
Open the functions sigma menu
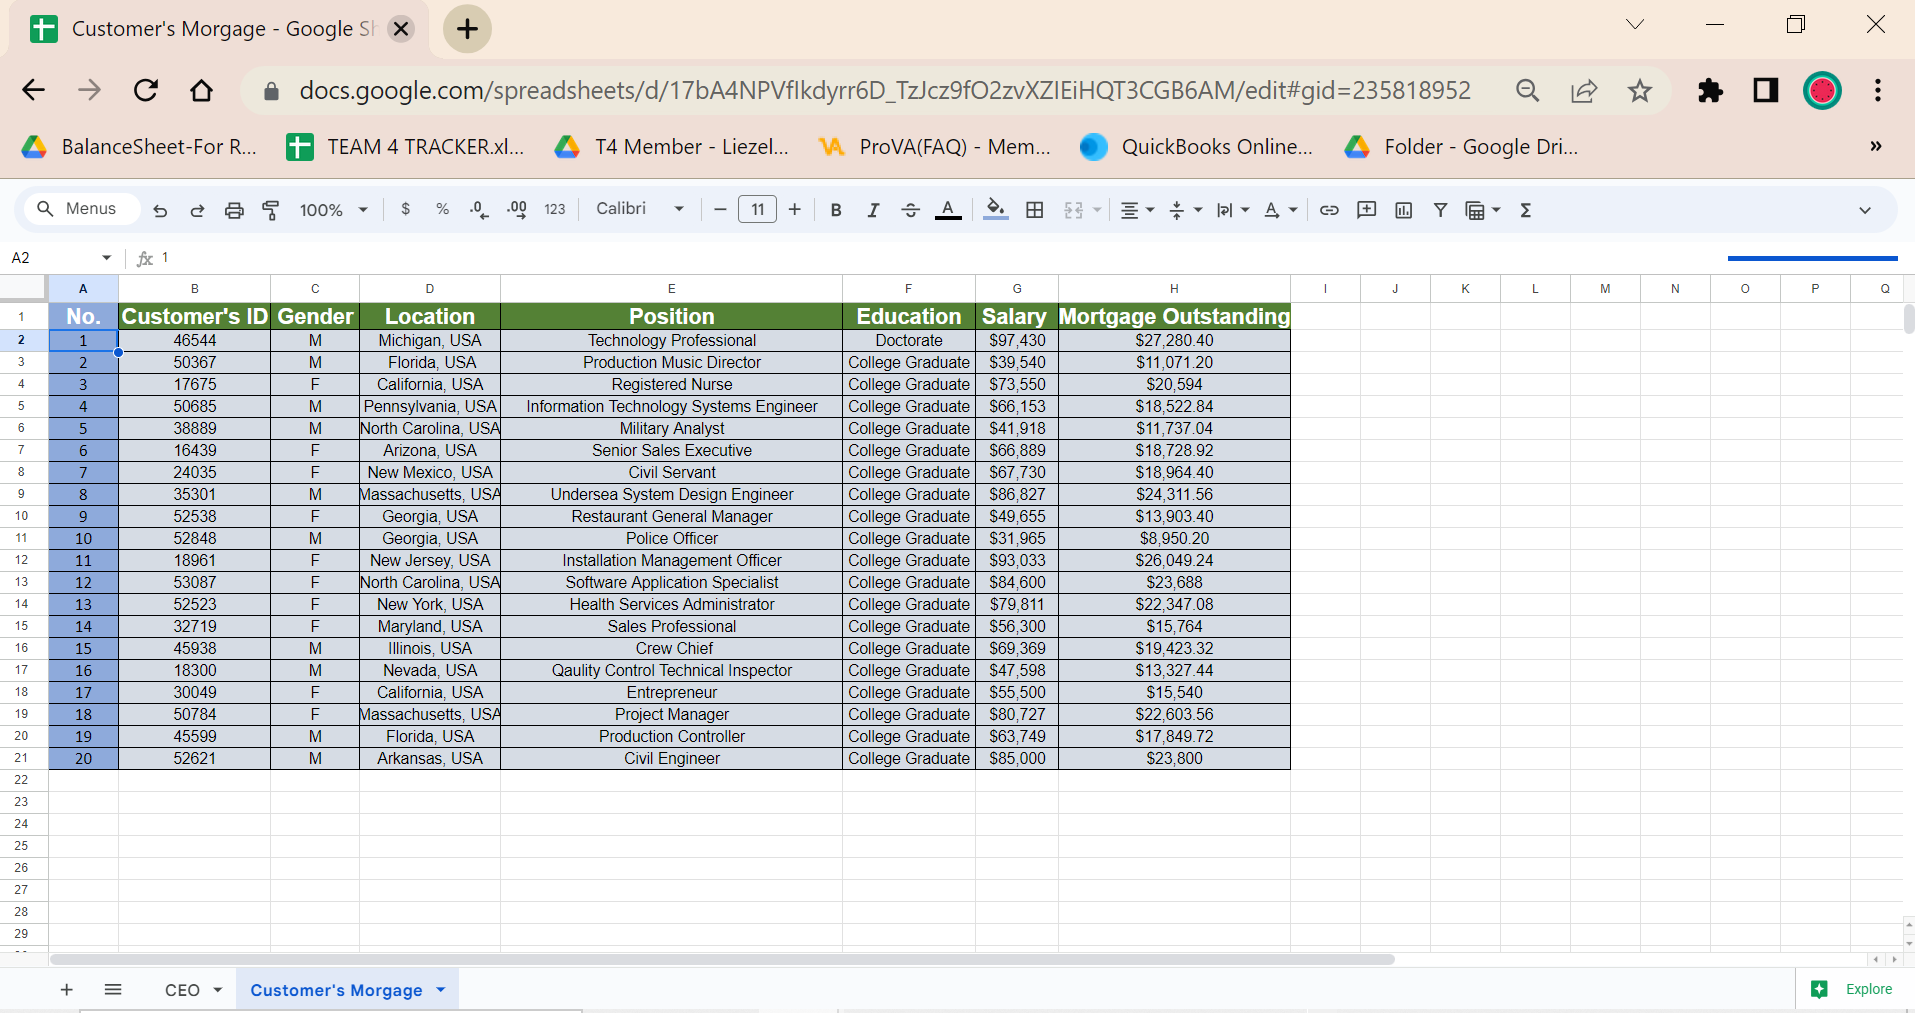[x=1526, y=210]
